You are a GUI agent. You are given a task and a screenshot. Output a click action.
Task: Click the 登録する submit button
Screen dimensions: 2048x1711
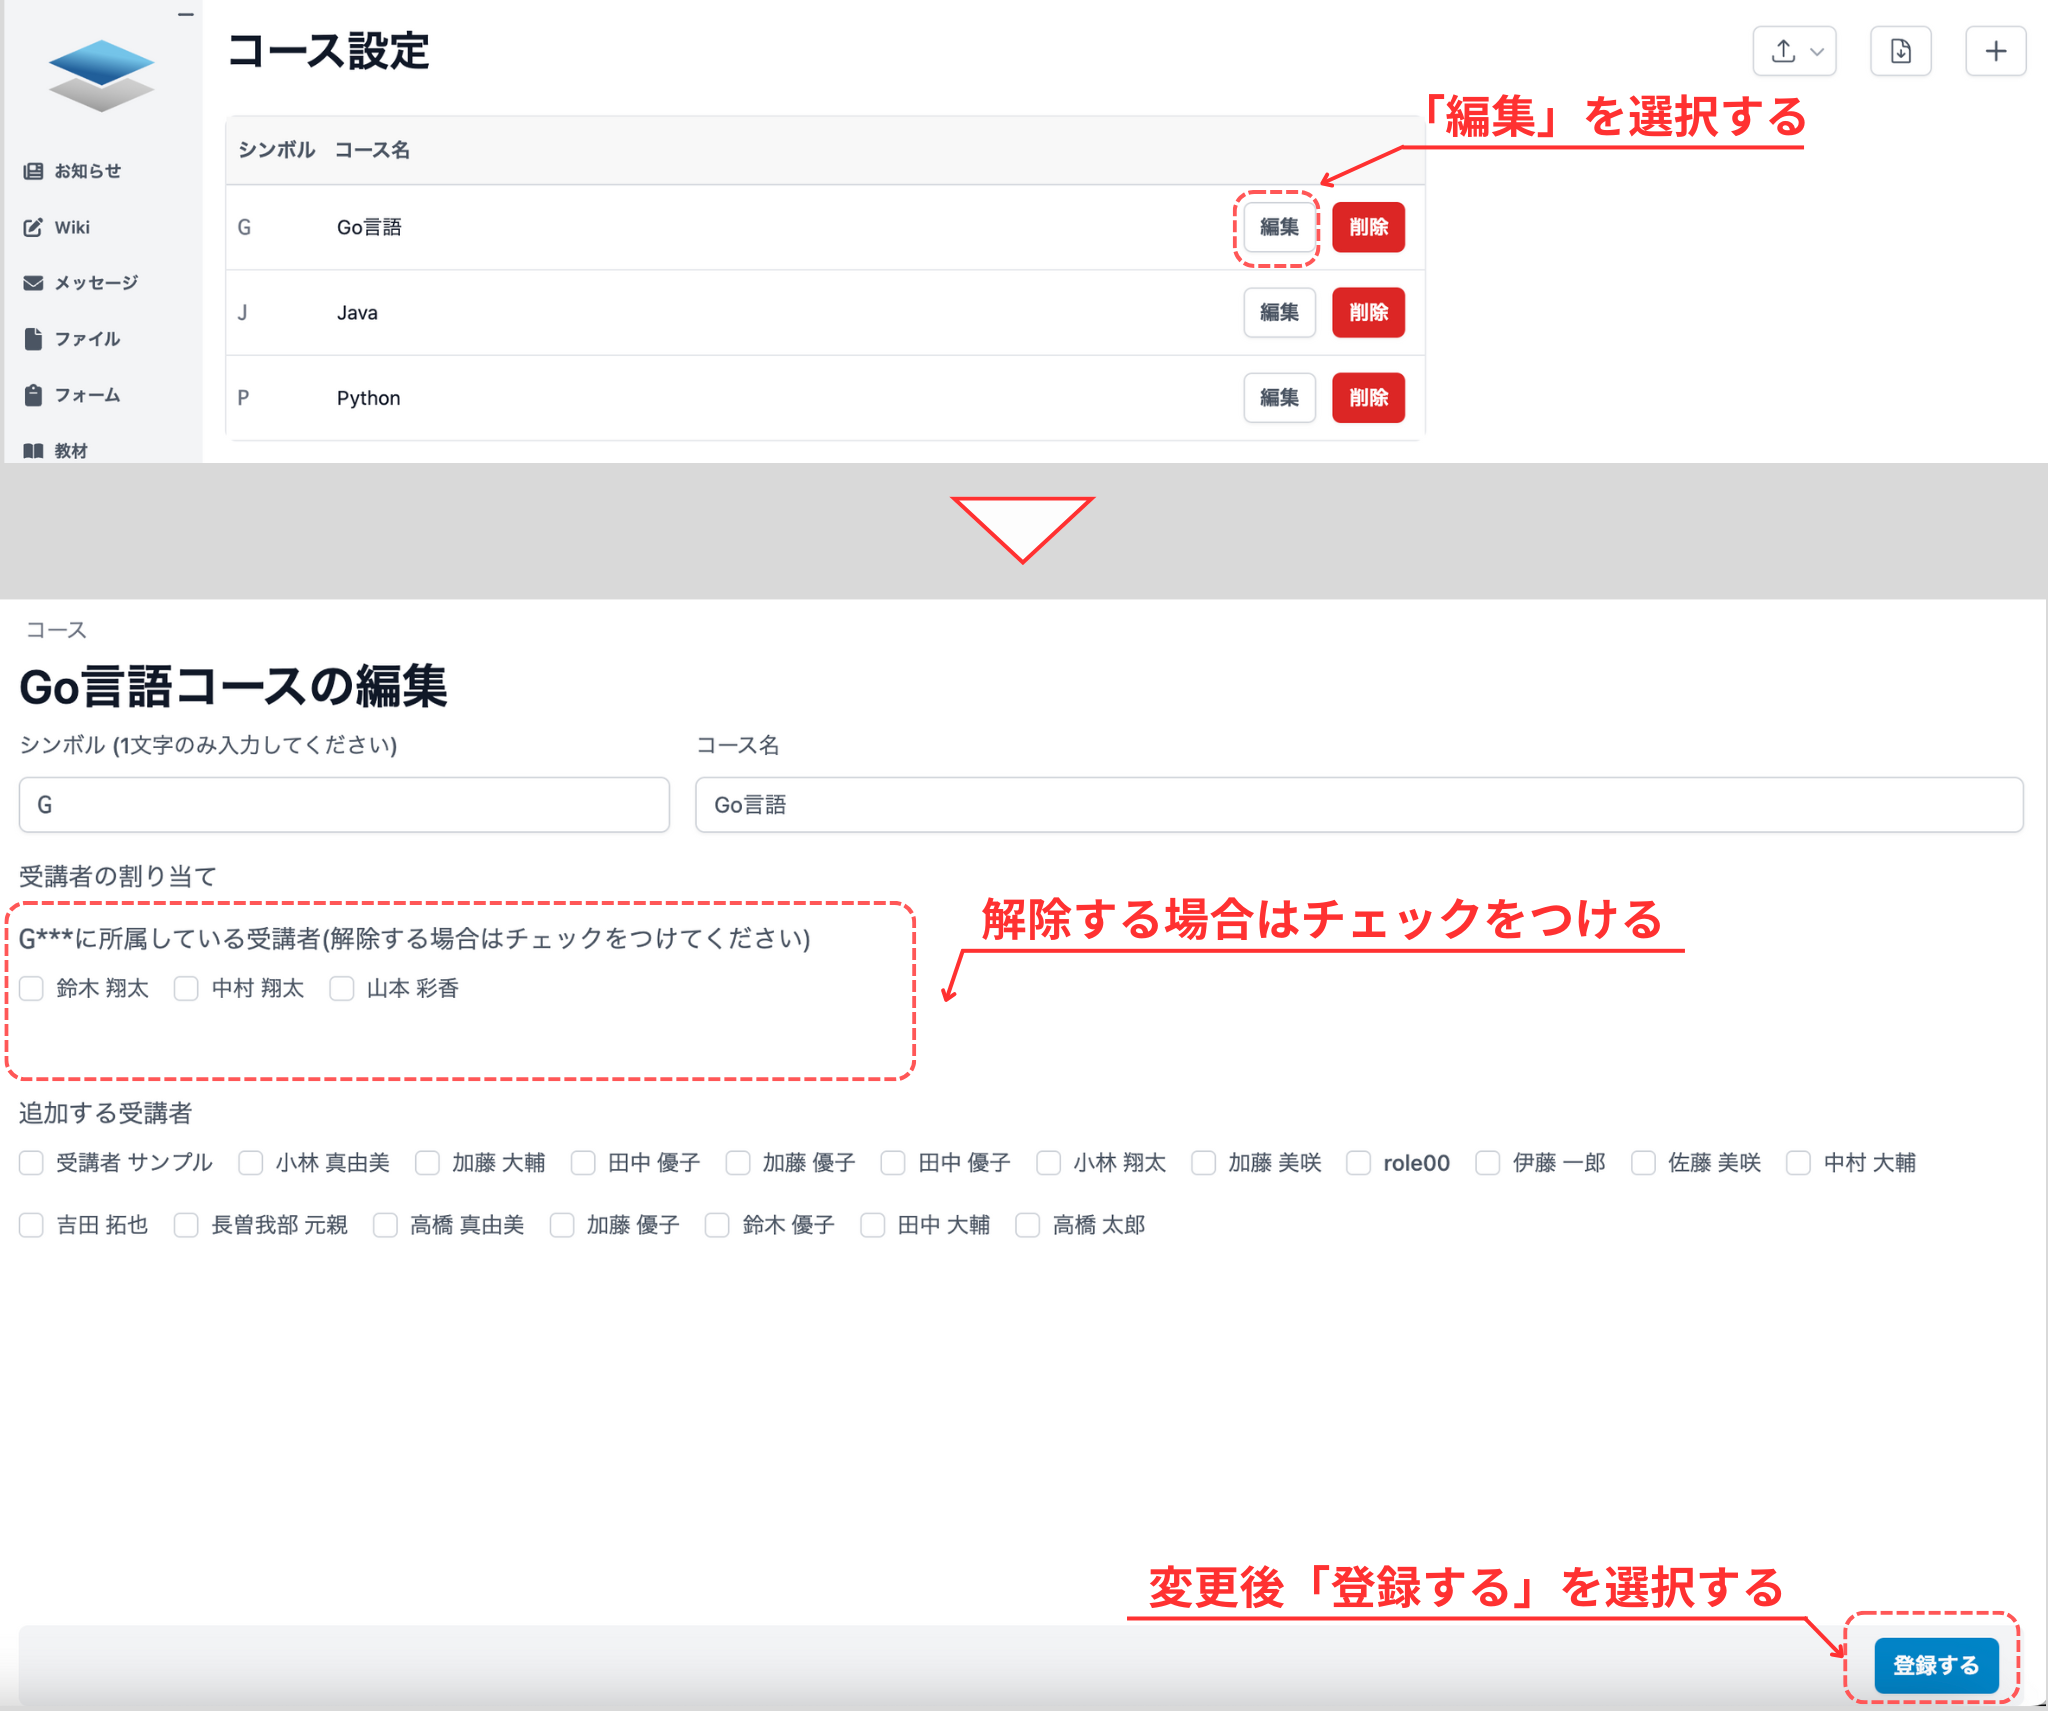click(1937, 1664)
